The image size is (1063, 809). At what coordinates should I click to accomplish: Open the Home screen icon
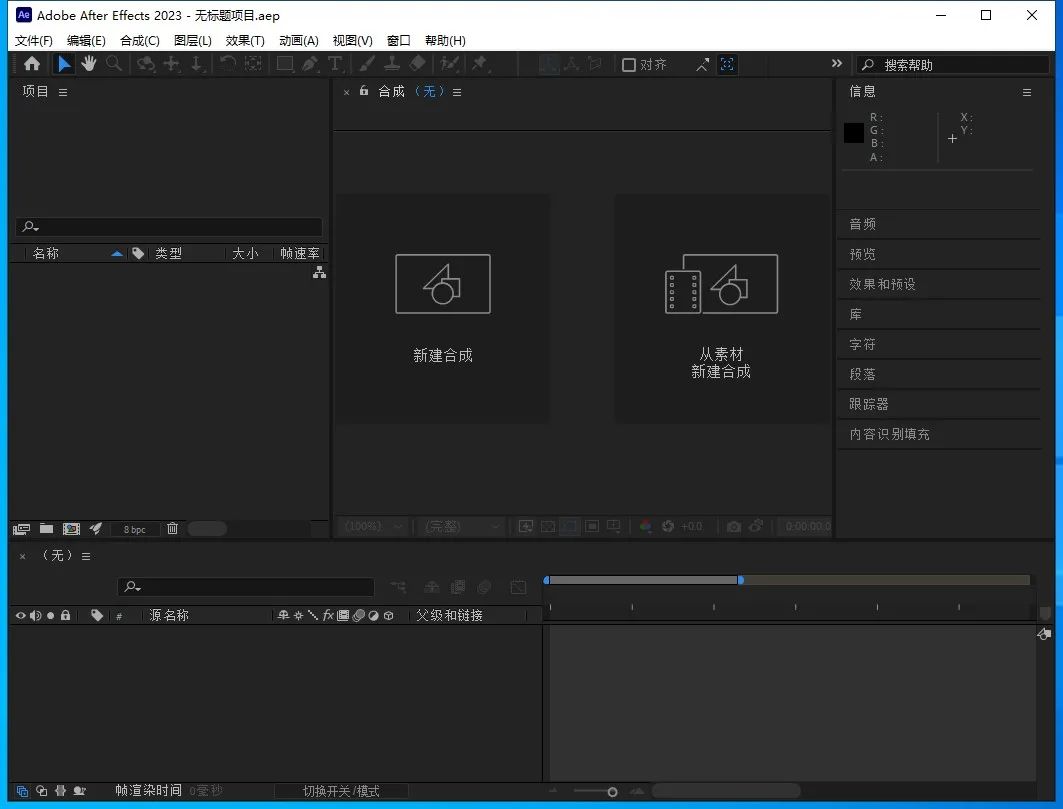coord(33,64)
